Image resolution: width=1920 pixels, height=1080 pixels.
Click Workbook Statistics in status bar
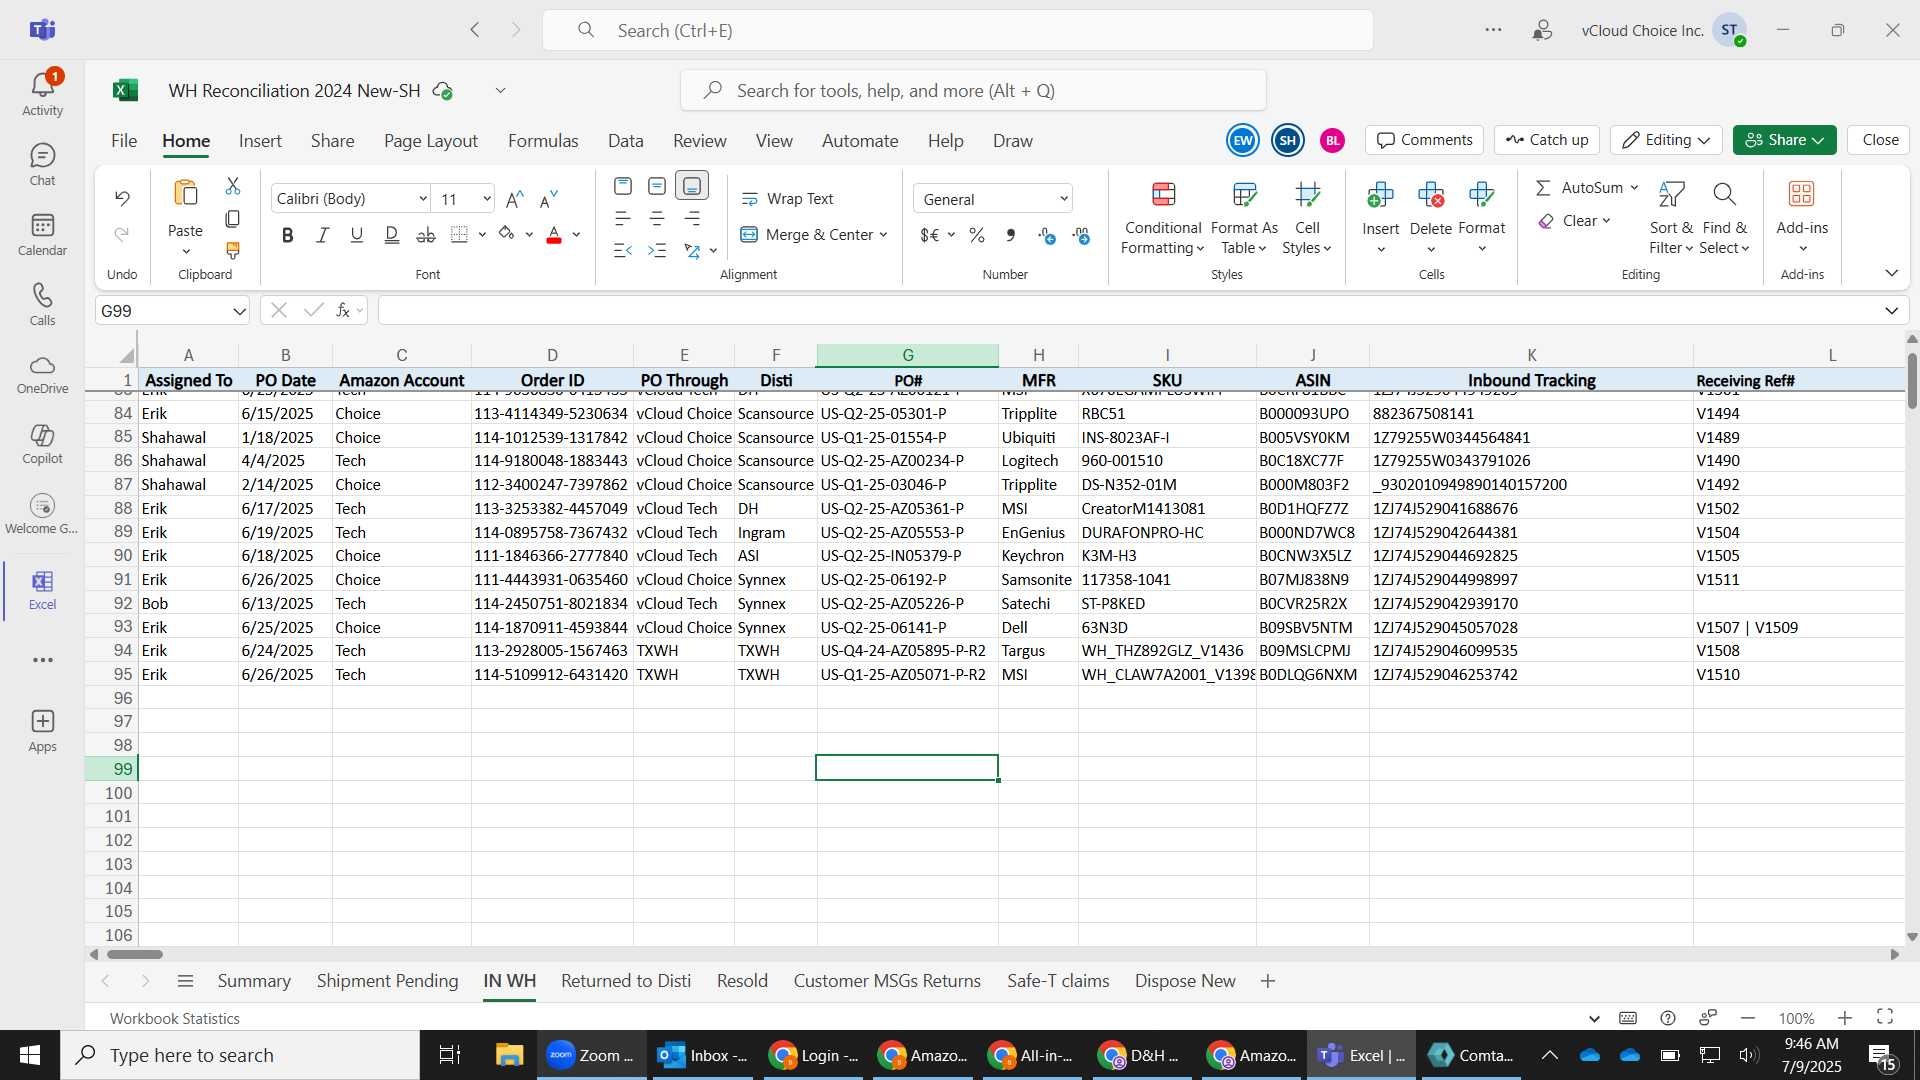tap(175, 1018)
